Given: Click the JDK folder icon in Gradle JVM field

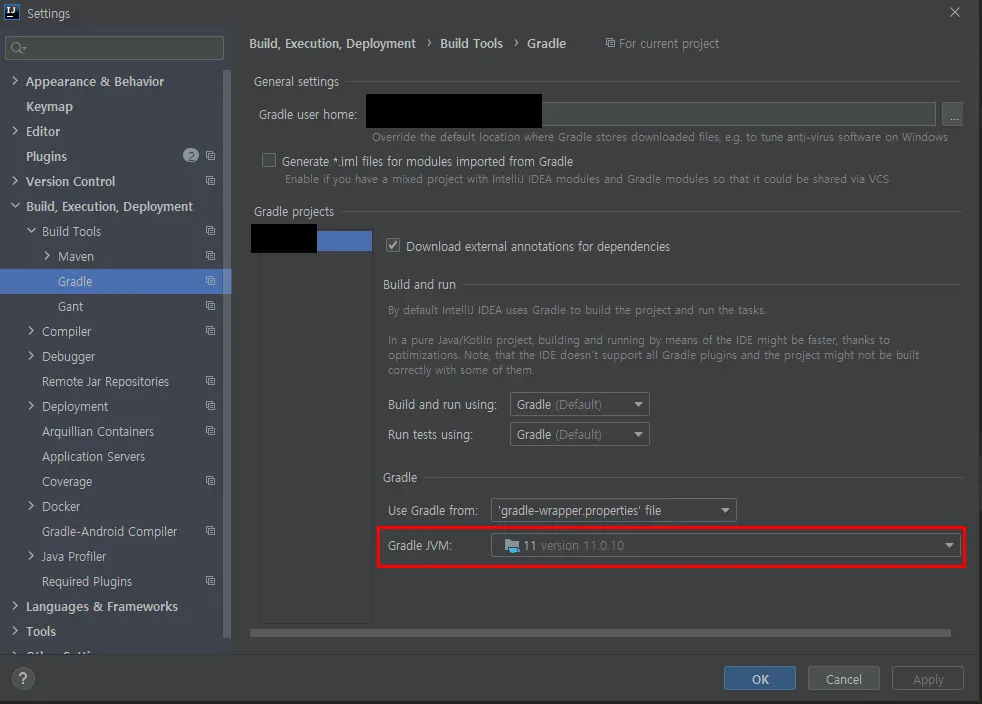Looking at the screenshot, I should point(512,546).
